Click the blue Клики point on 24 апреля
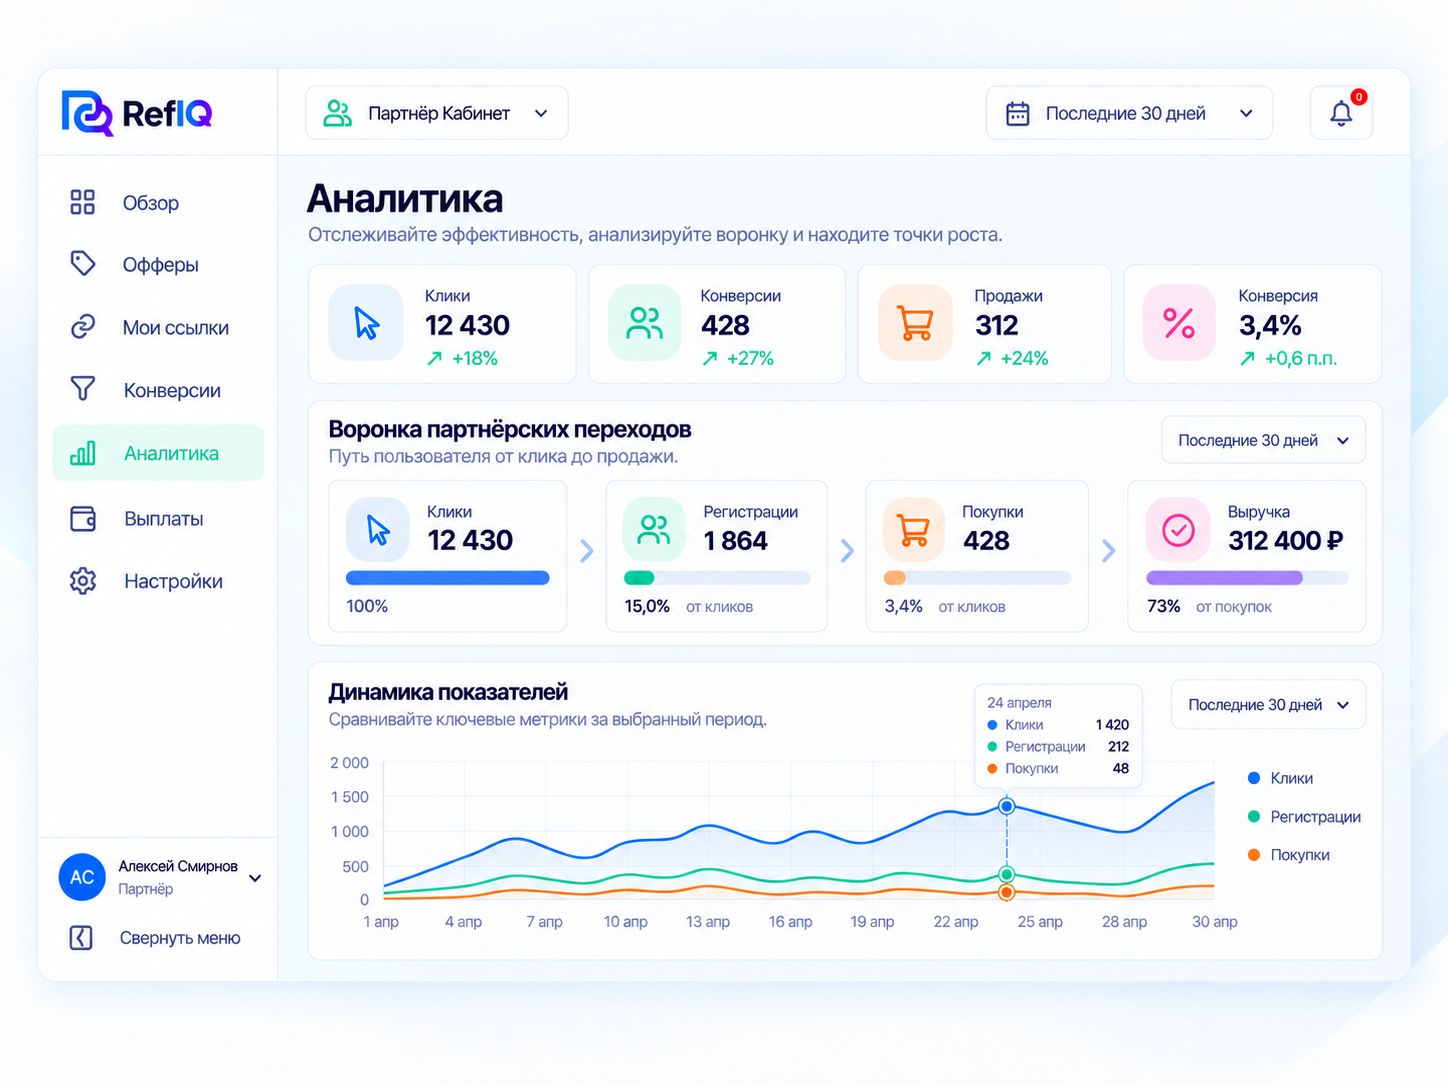The image size is (1448, 1086). pyautogui.click(x=1007, y=806)
